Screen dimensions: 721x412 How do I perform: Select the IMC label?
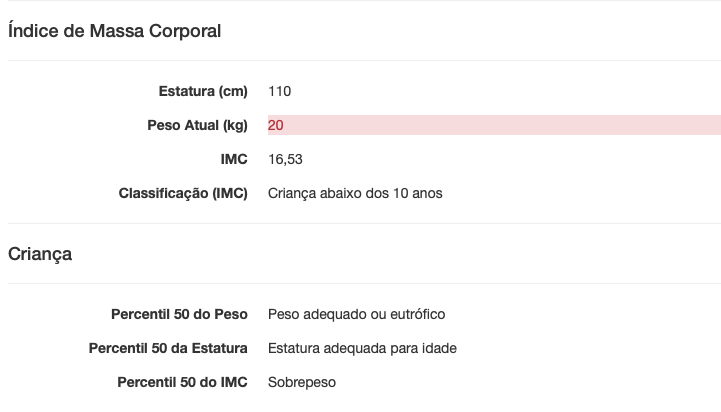(x=234, y=159)
